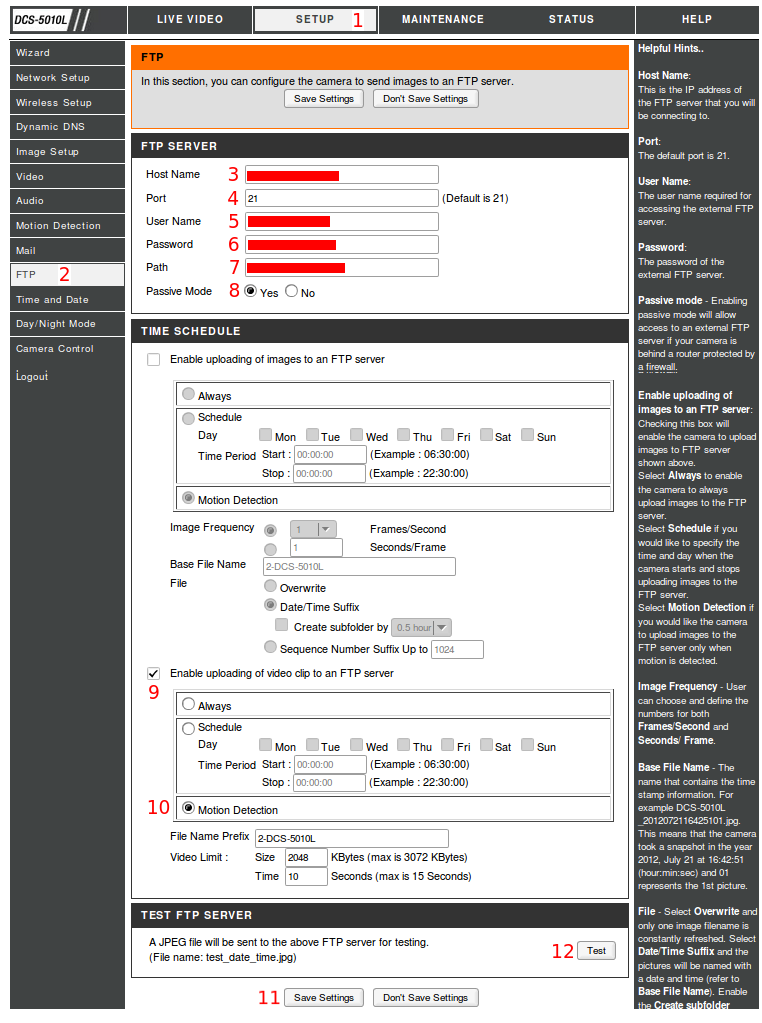Toggle uploading of video clip to FTP
The width and height of the screenshot is (762, 1023).
coord(153,673)
